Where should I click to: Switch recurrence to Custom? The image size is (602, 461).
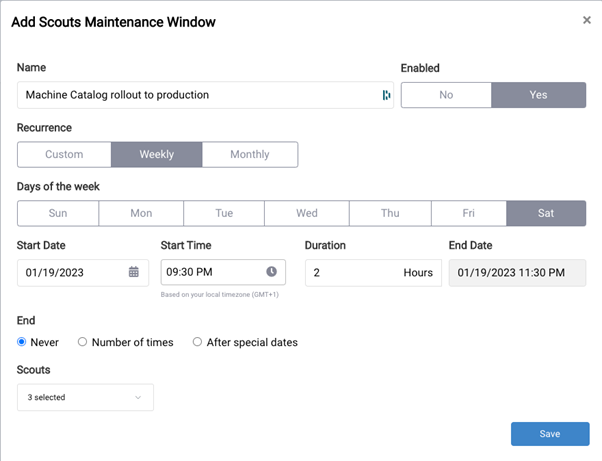[x=64, y=155]
